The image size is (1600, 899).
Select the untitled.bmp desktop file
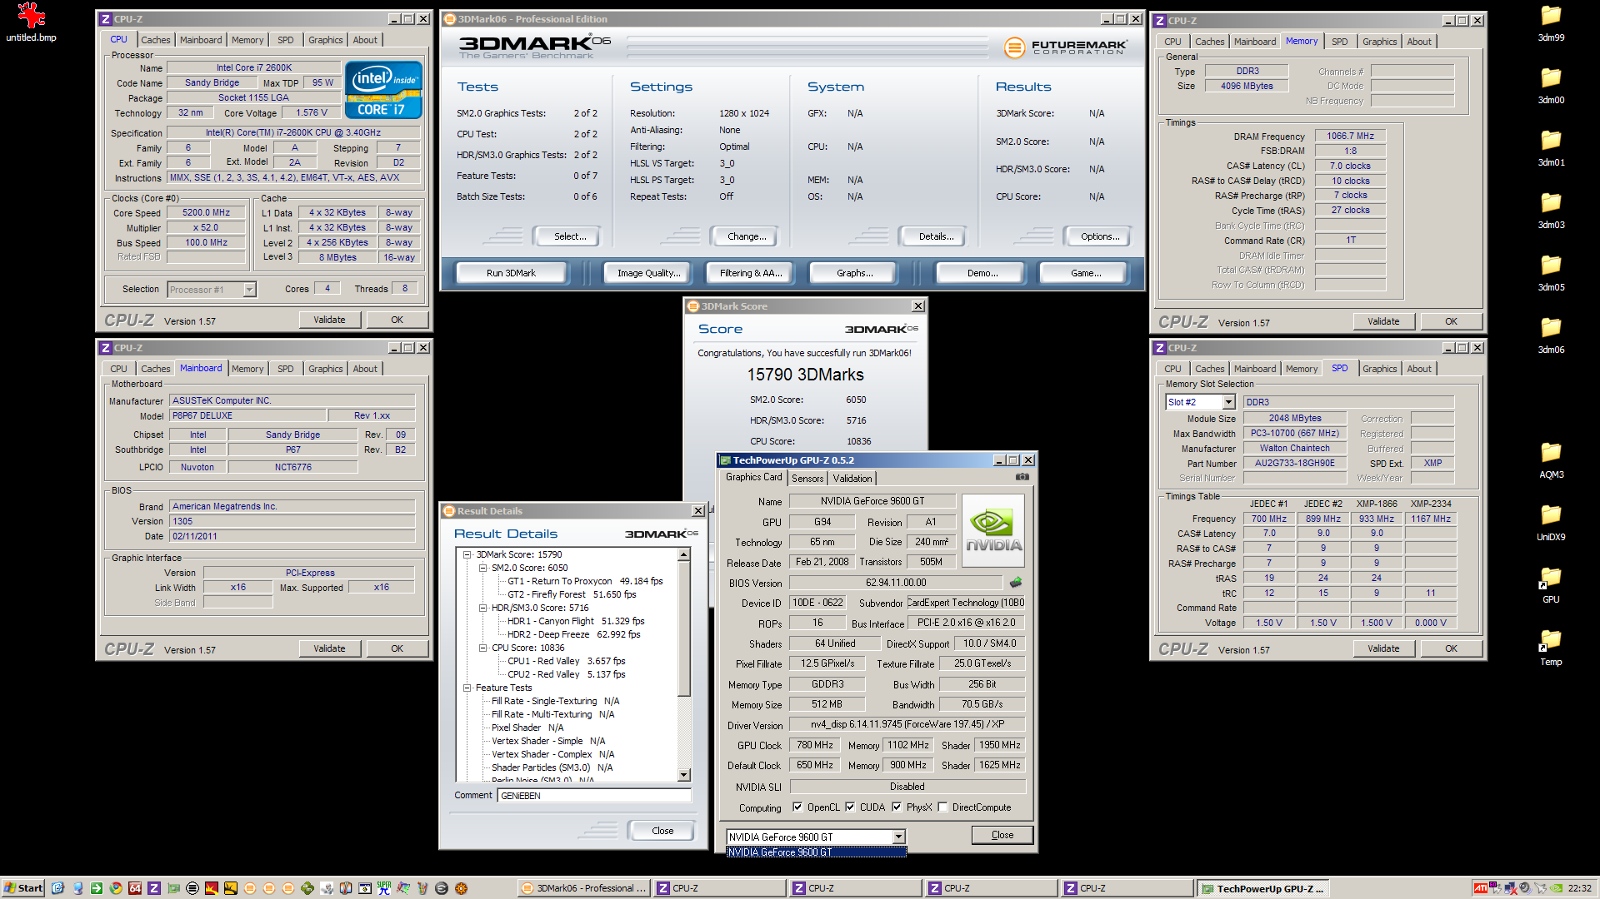point(32,22)
